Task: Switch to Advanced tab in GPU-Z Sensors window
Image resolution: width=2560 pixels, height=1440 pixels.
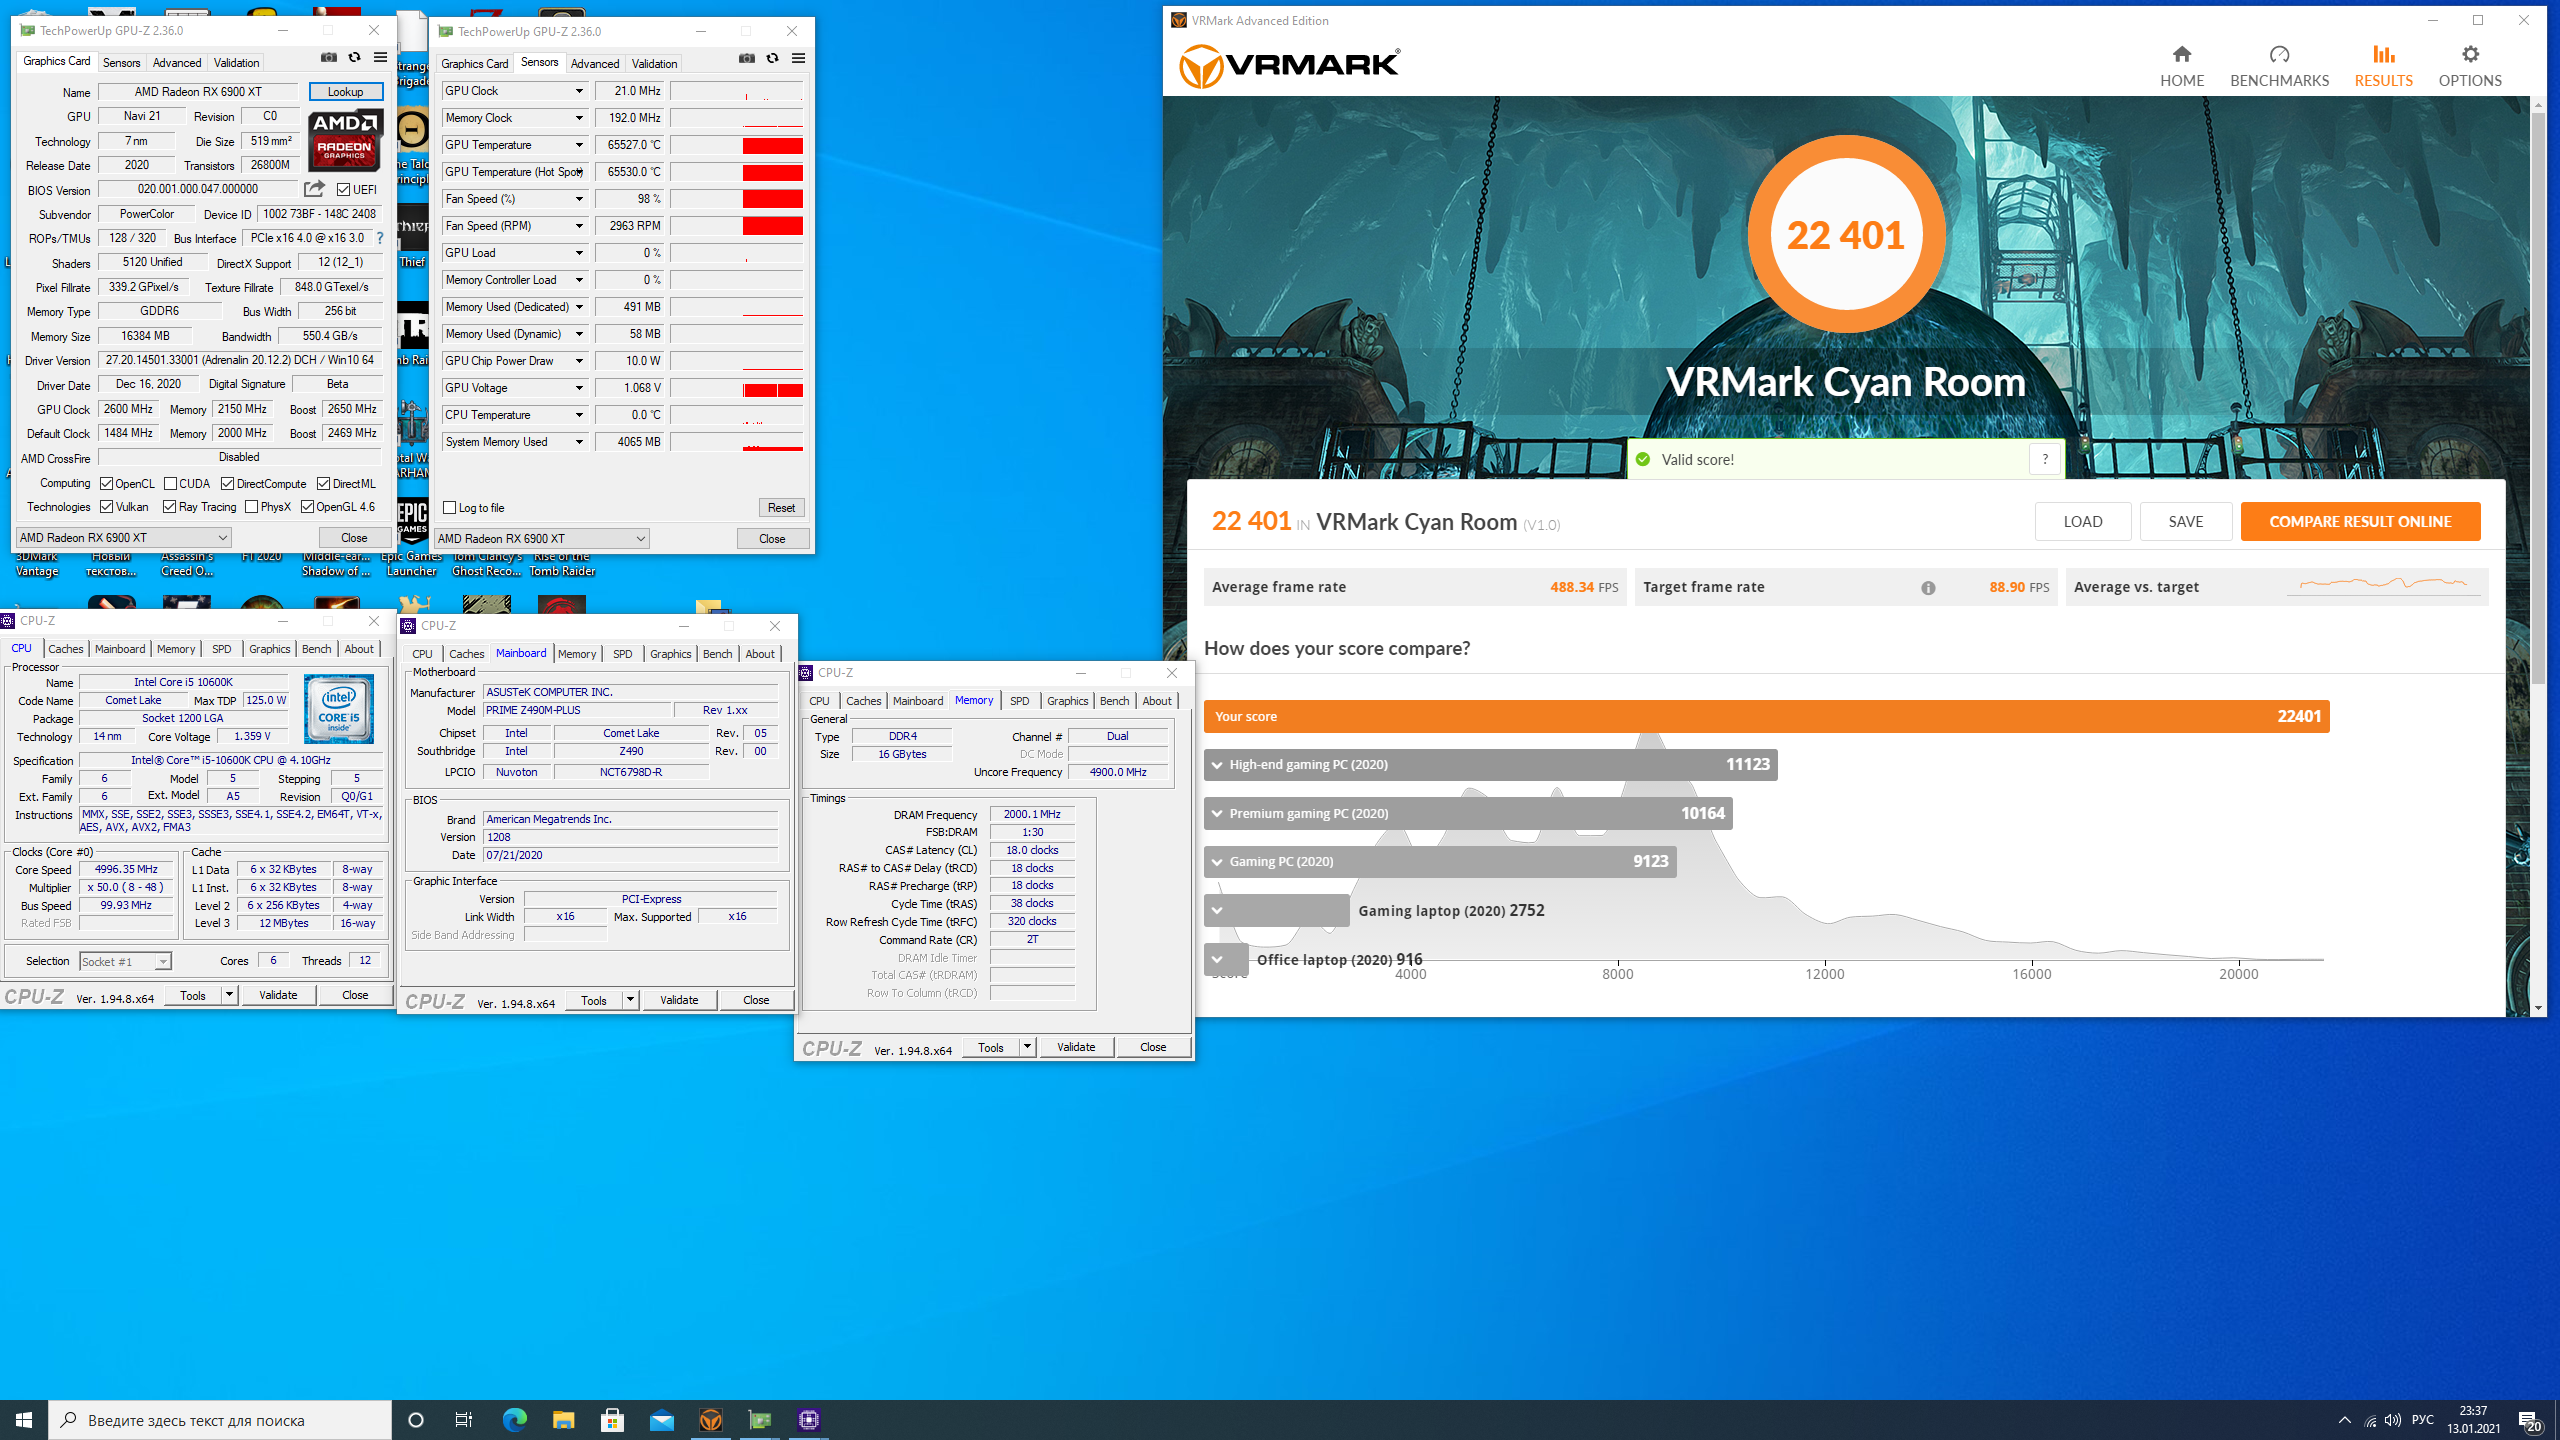Action: point(595,64)
